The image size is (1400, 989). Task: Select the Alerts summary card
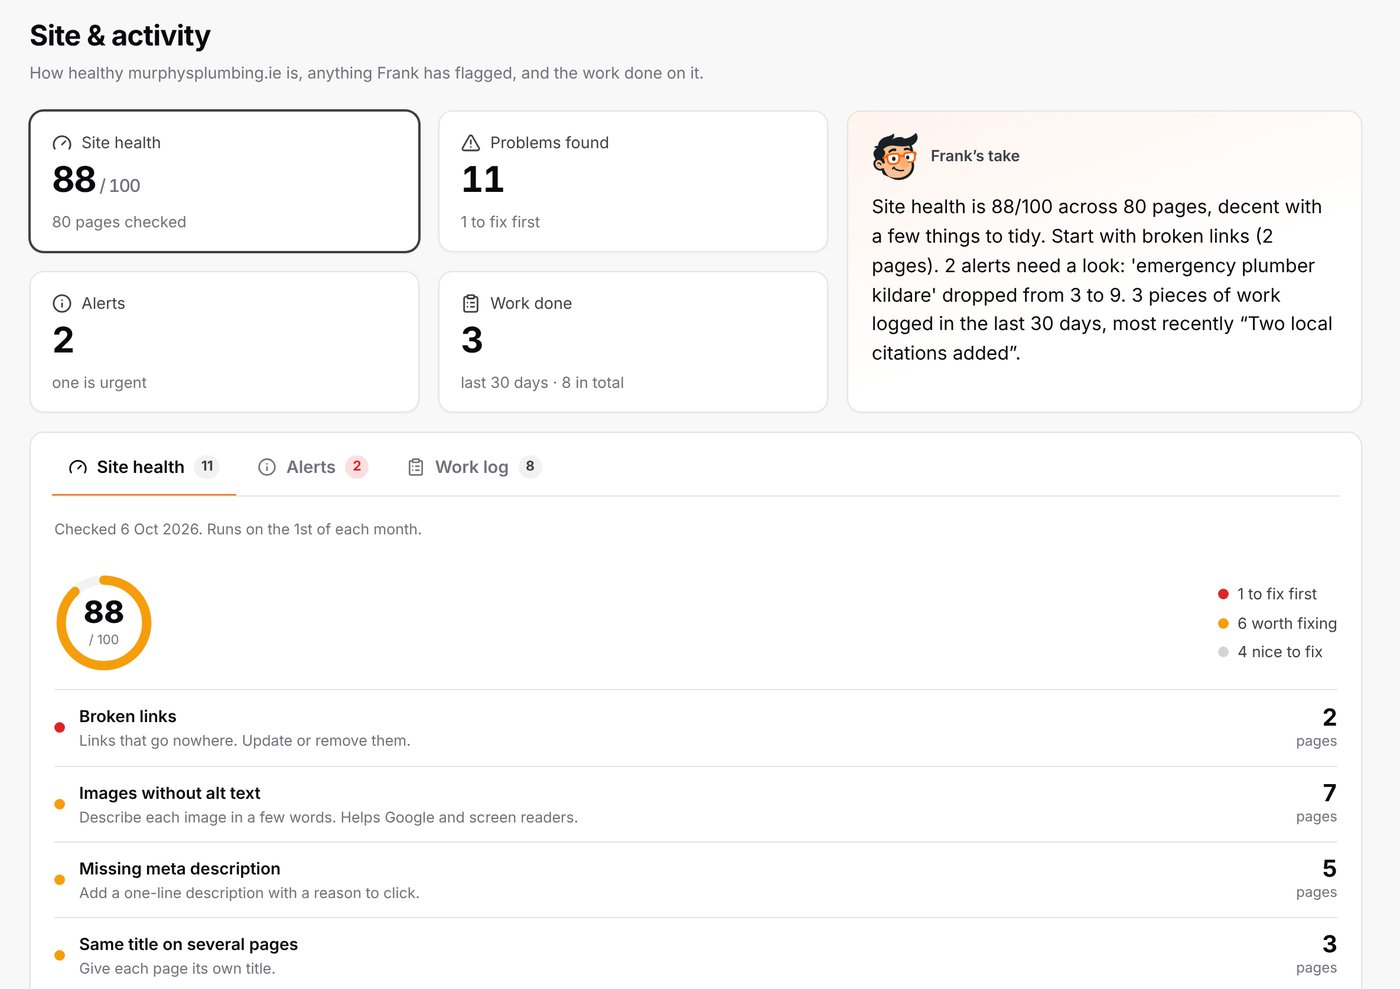pyautogui.click(x=224, y=342)
